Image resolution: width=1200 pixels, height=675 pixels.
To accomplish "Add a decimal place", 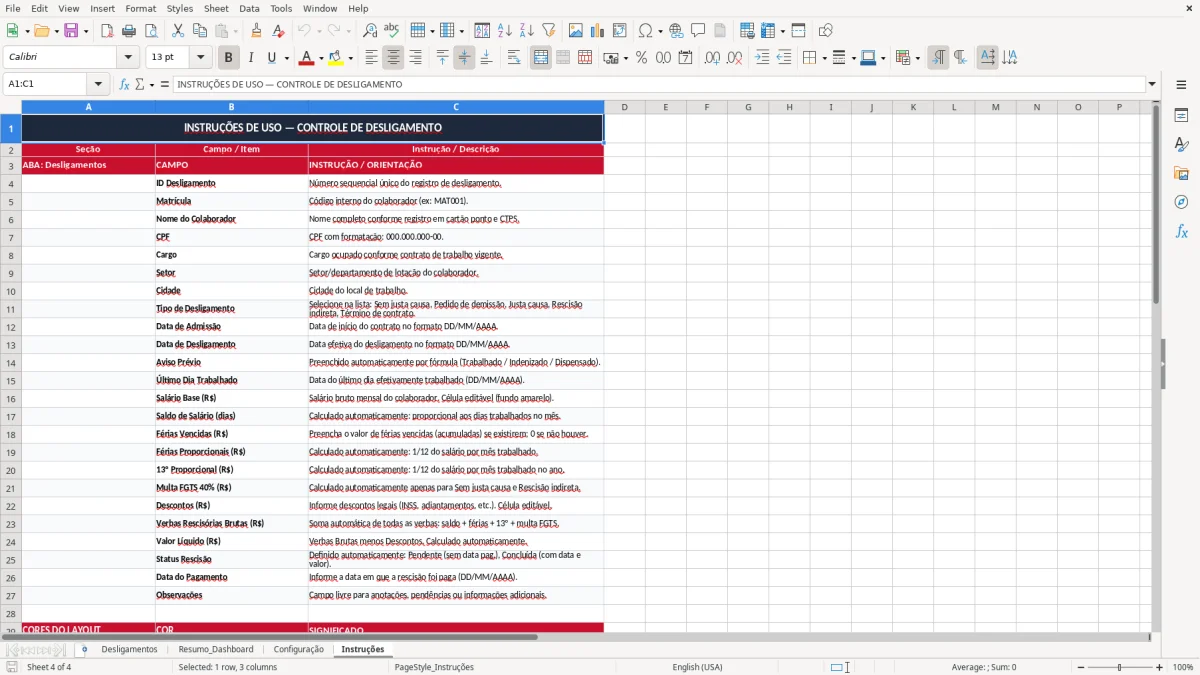I will (x=712, y=58).
